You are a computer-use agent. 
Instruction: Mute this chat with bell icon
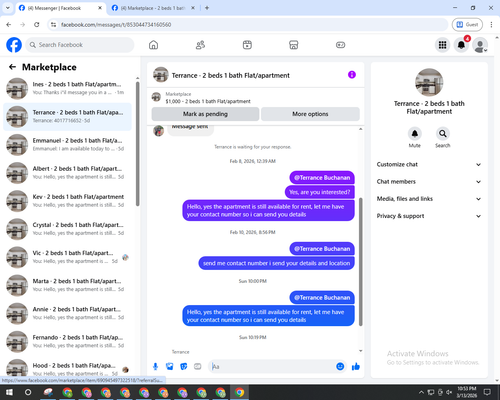pyautogui.click(x=415, y=134)
